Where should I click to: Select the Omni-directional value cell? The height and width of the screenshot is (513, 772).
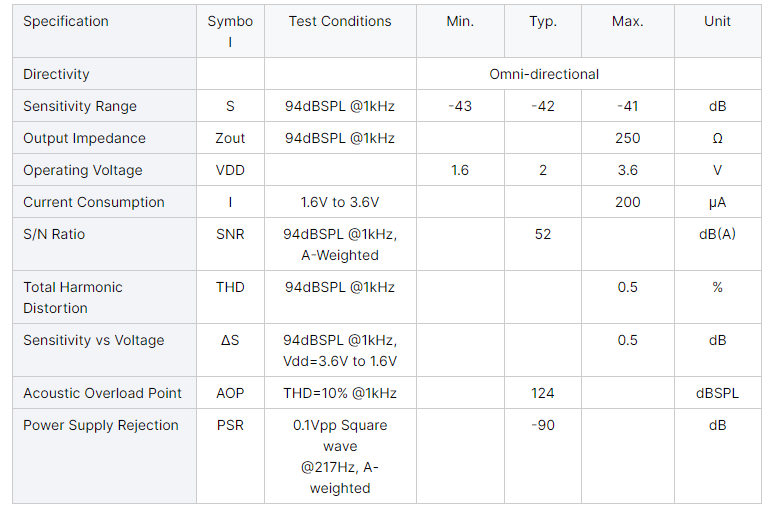(544, 74)
